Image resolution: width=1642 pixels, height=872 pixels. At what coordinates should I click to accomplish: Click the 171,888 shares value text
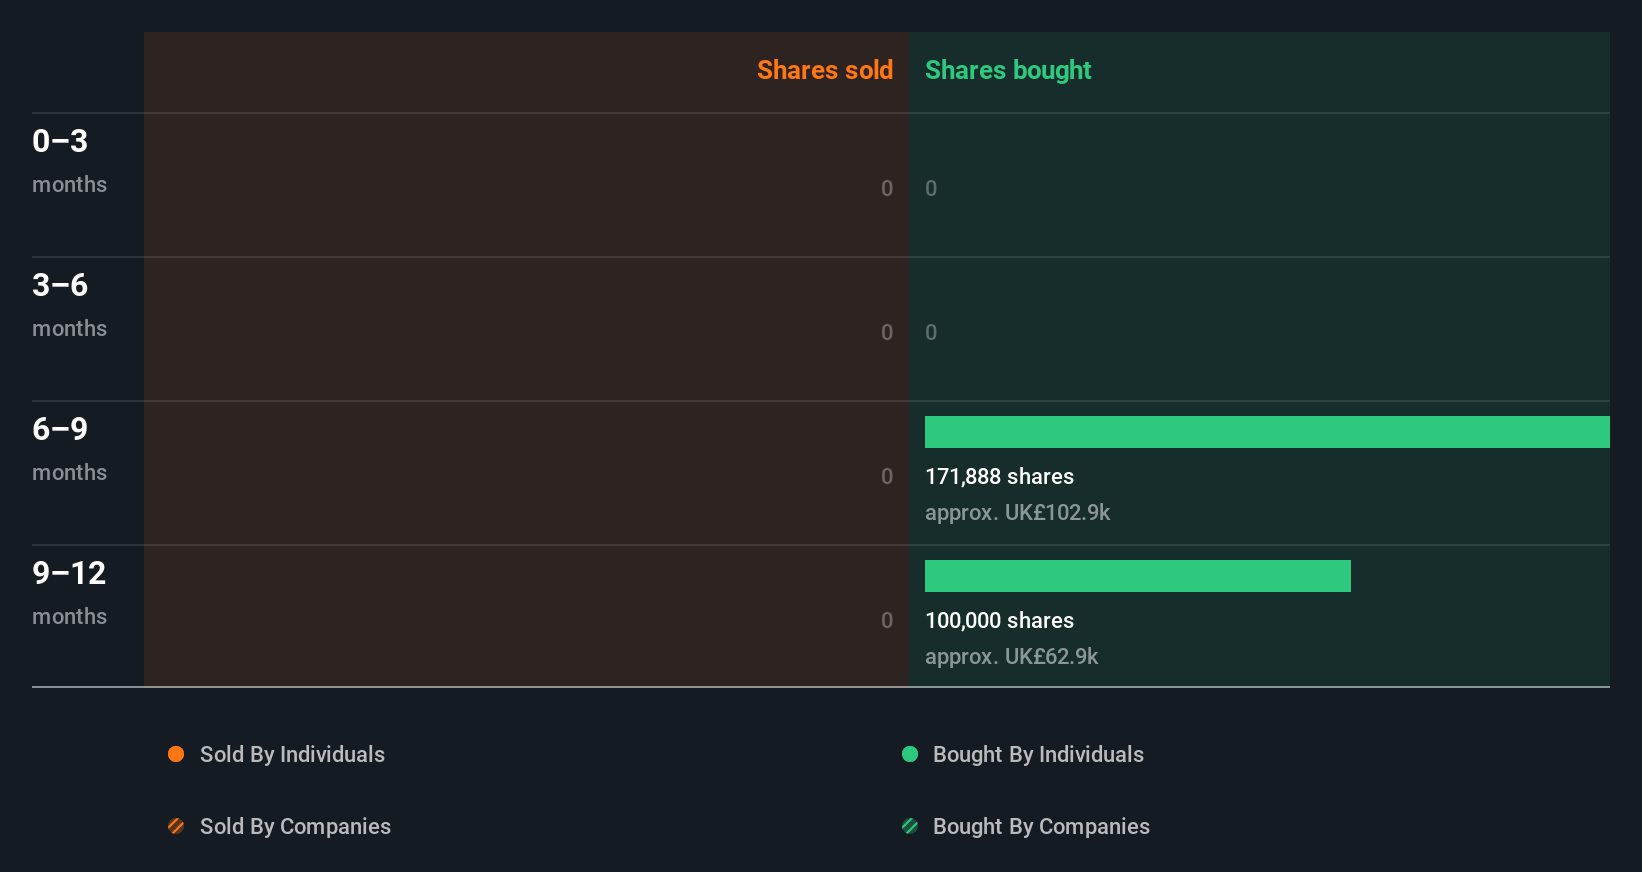point(999,476)
